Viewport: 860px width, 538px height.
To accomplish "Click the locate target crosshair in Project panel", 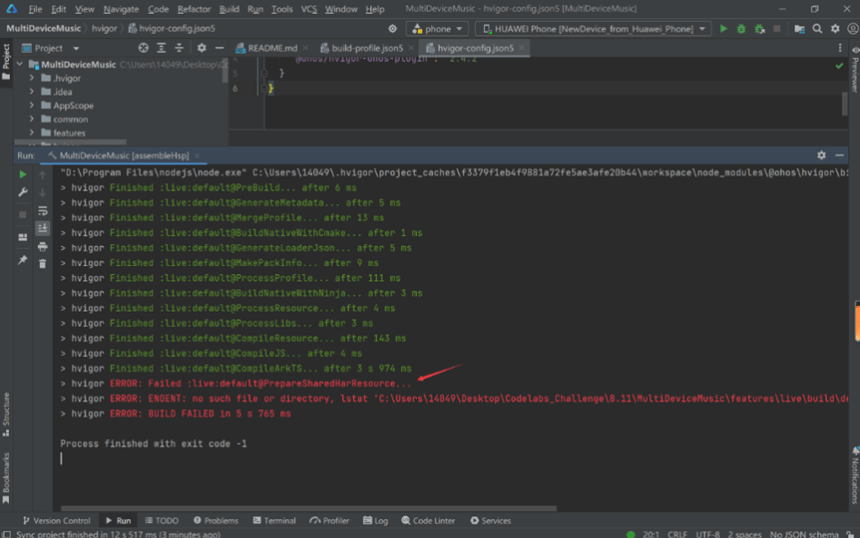I will pyautogui.click(x=143, y=48).
